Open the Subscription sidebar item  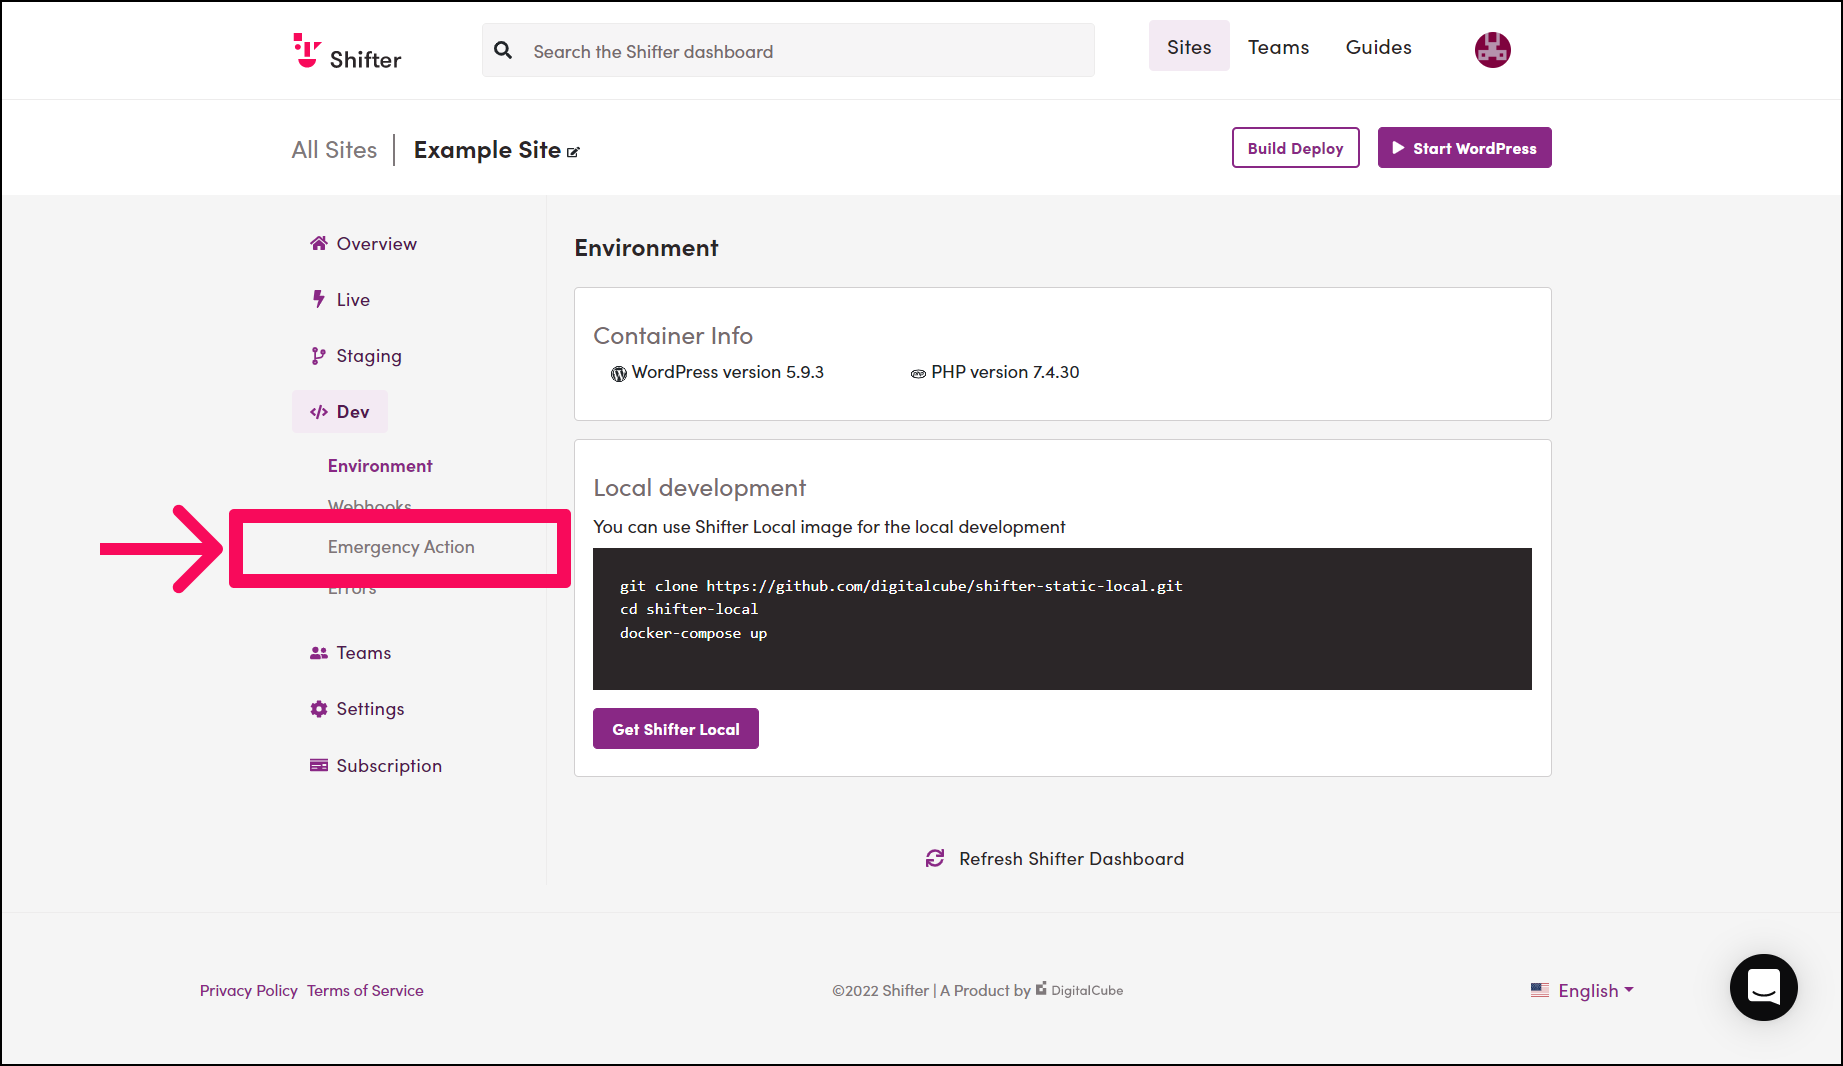(x=376, y=766)
